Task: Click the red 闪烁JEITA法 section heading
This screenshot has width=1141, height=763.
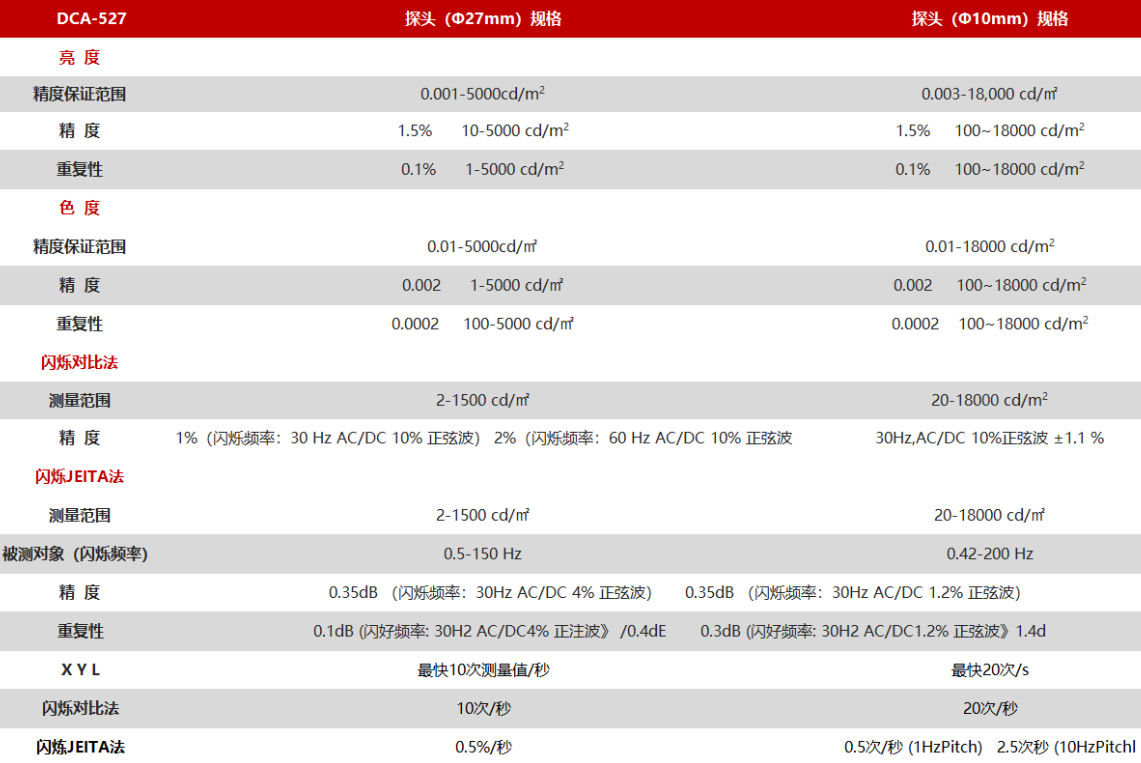Action: [x=79, y=476]
